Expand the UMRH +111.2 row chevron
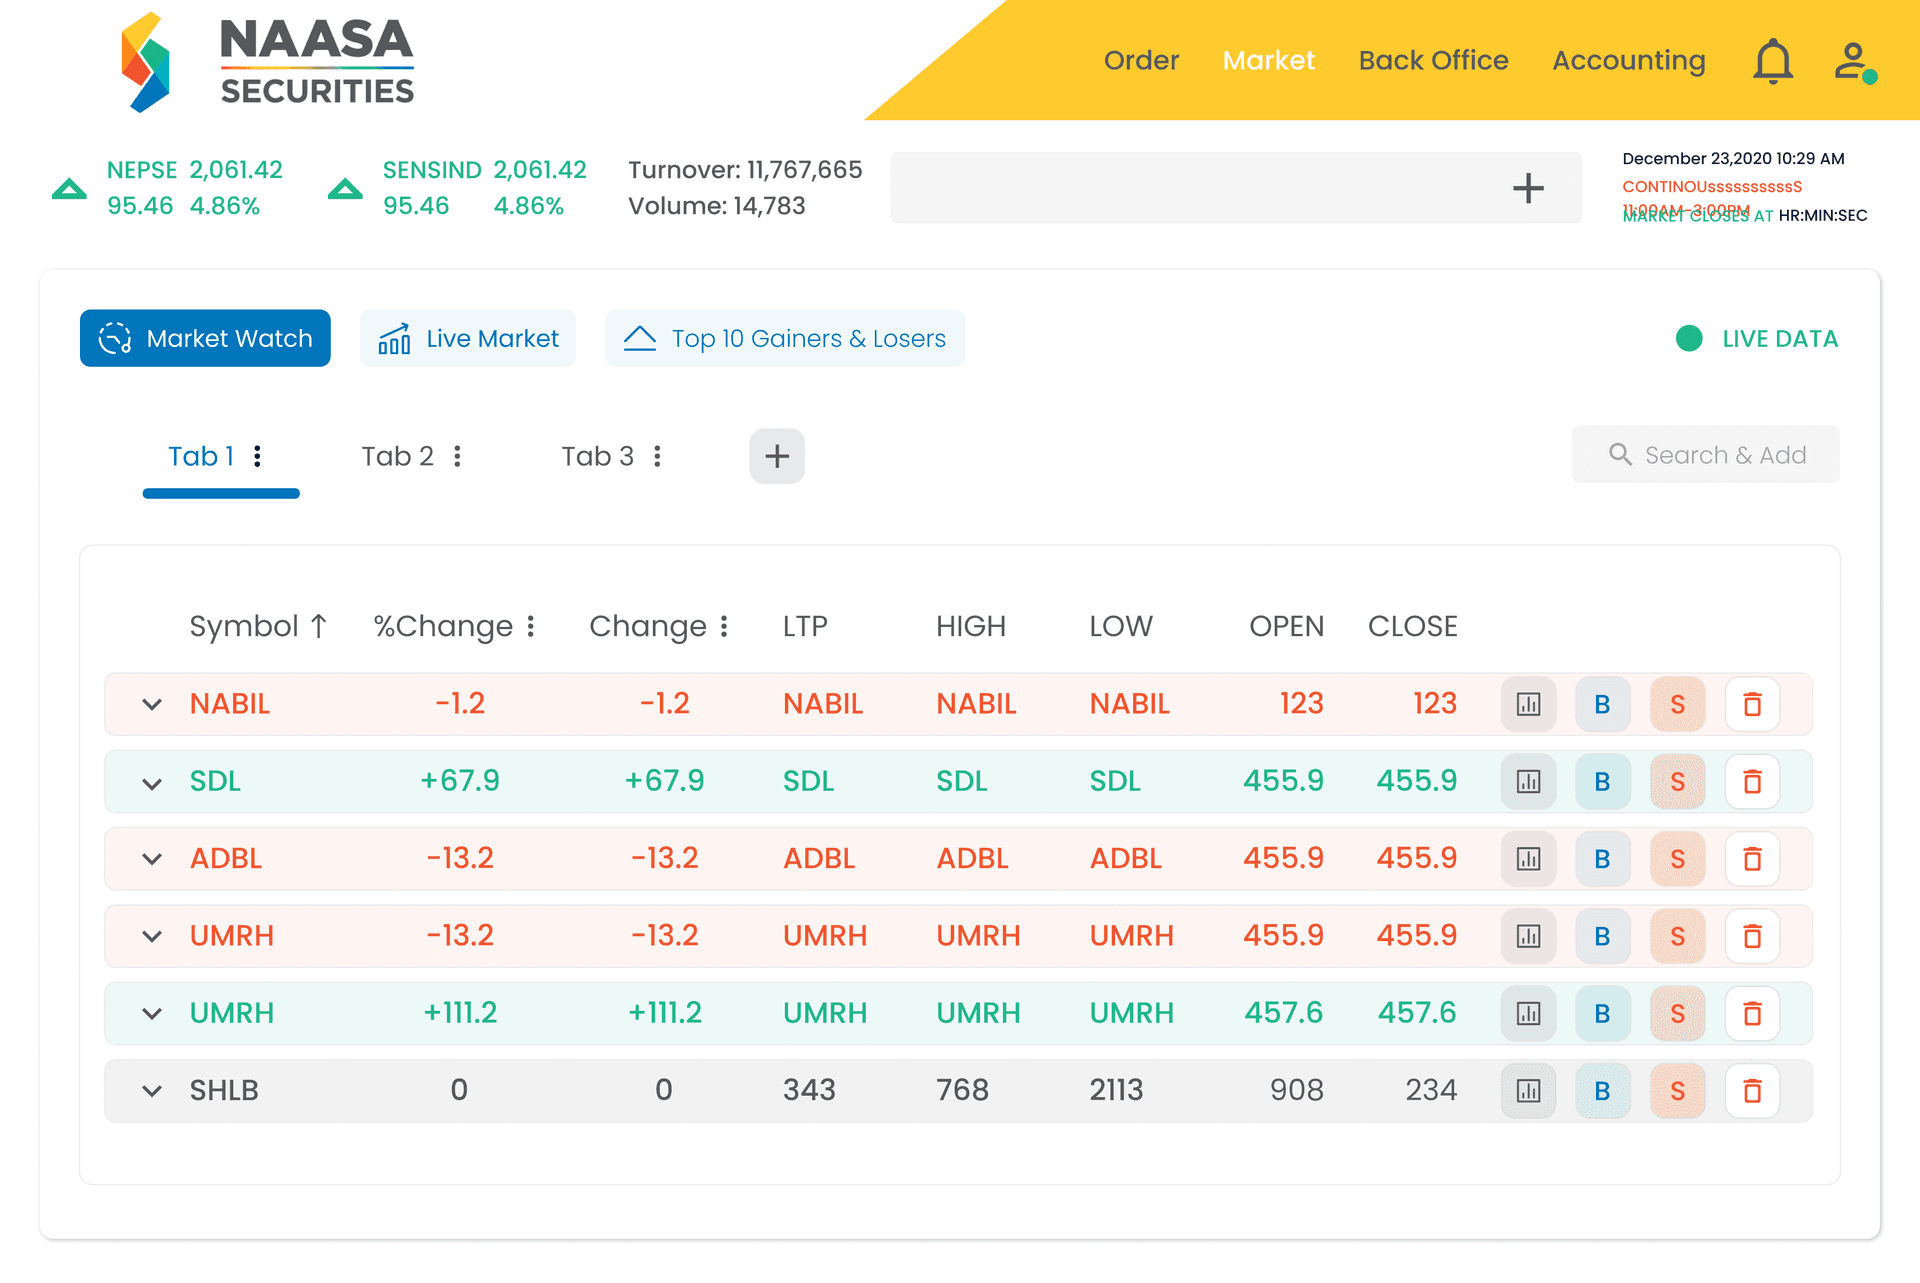Image resolution: width=1920 pixels, height=1283 pixels. tap(152, 1014)
